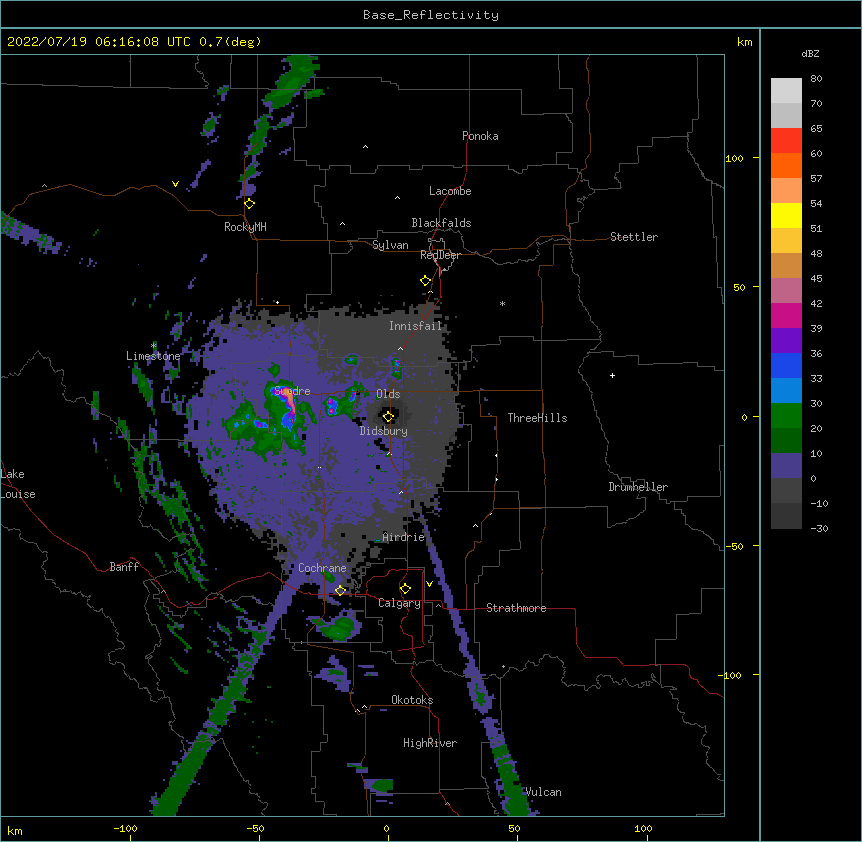
Task: Click the Base_Reflectivity title
Action: click(x=431, y=15)
